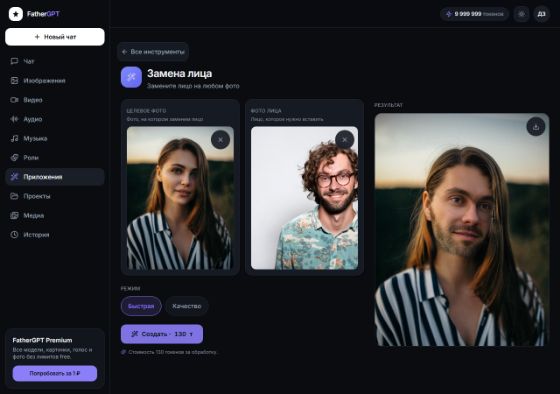560x394 pixels.
Task: Click the chat bubble icon beside Чат
Action: click(x=14, y=61)
